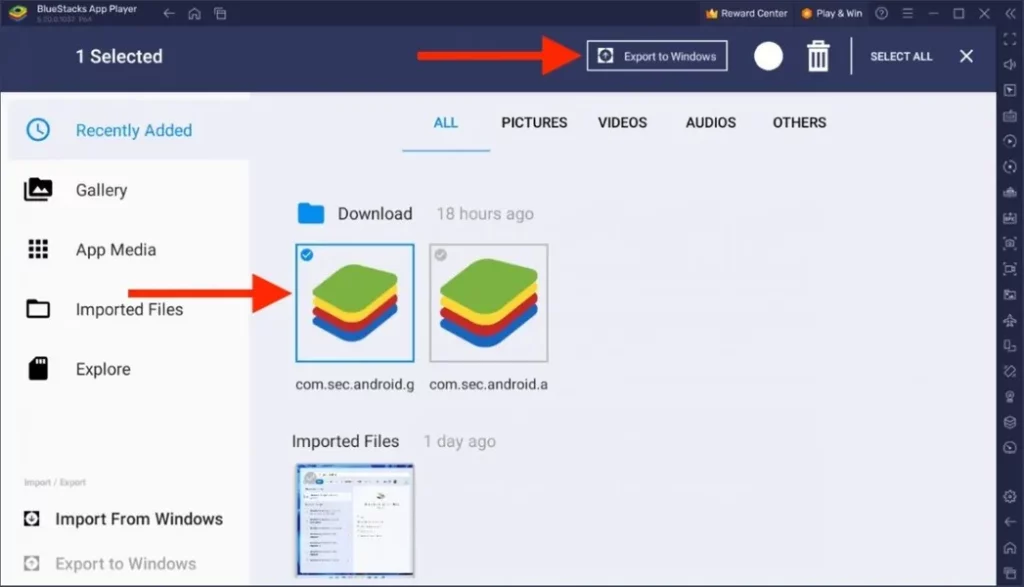Viewport: 1024px width, 587px height.
Task: Click the Export to Windows button in top bar
Action: tap(657, 56)
